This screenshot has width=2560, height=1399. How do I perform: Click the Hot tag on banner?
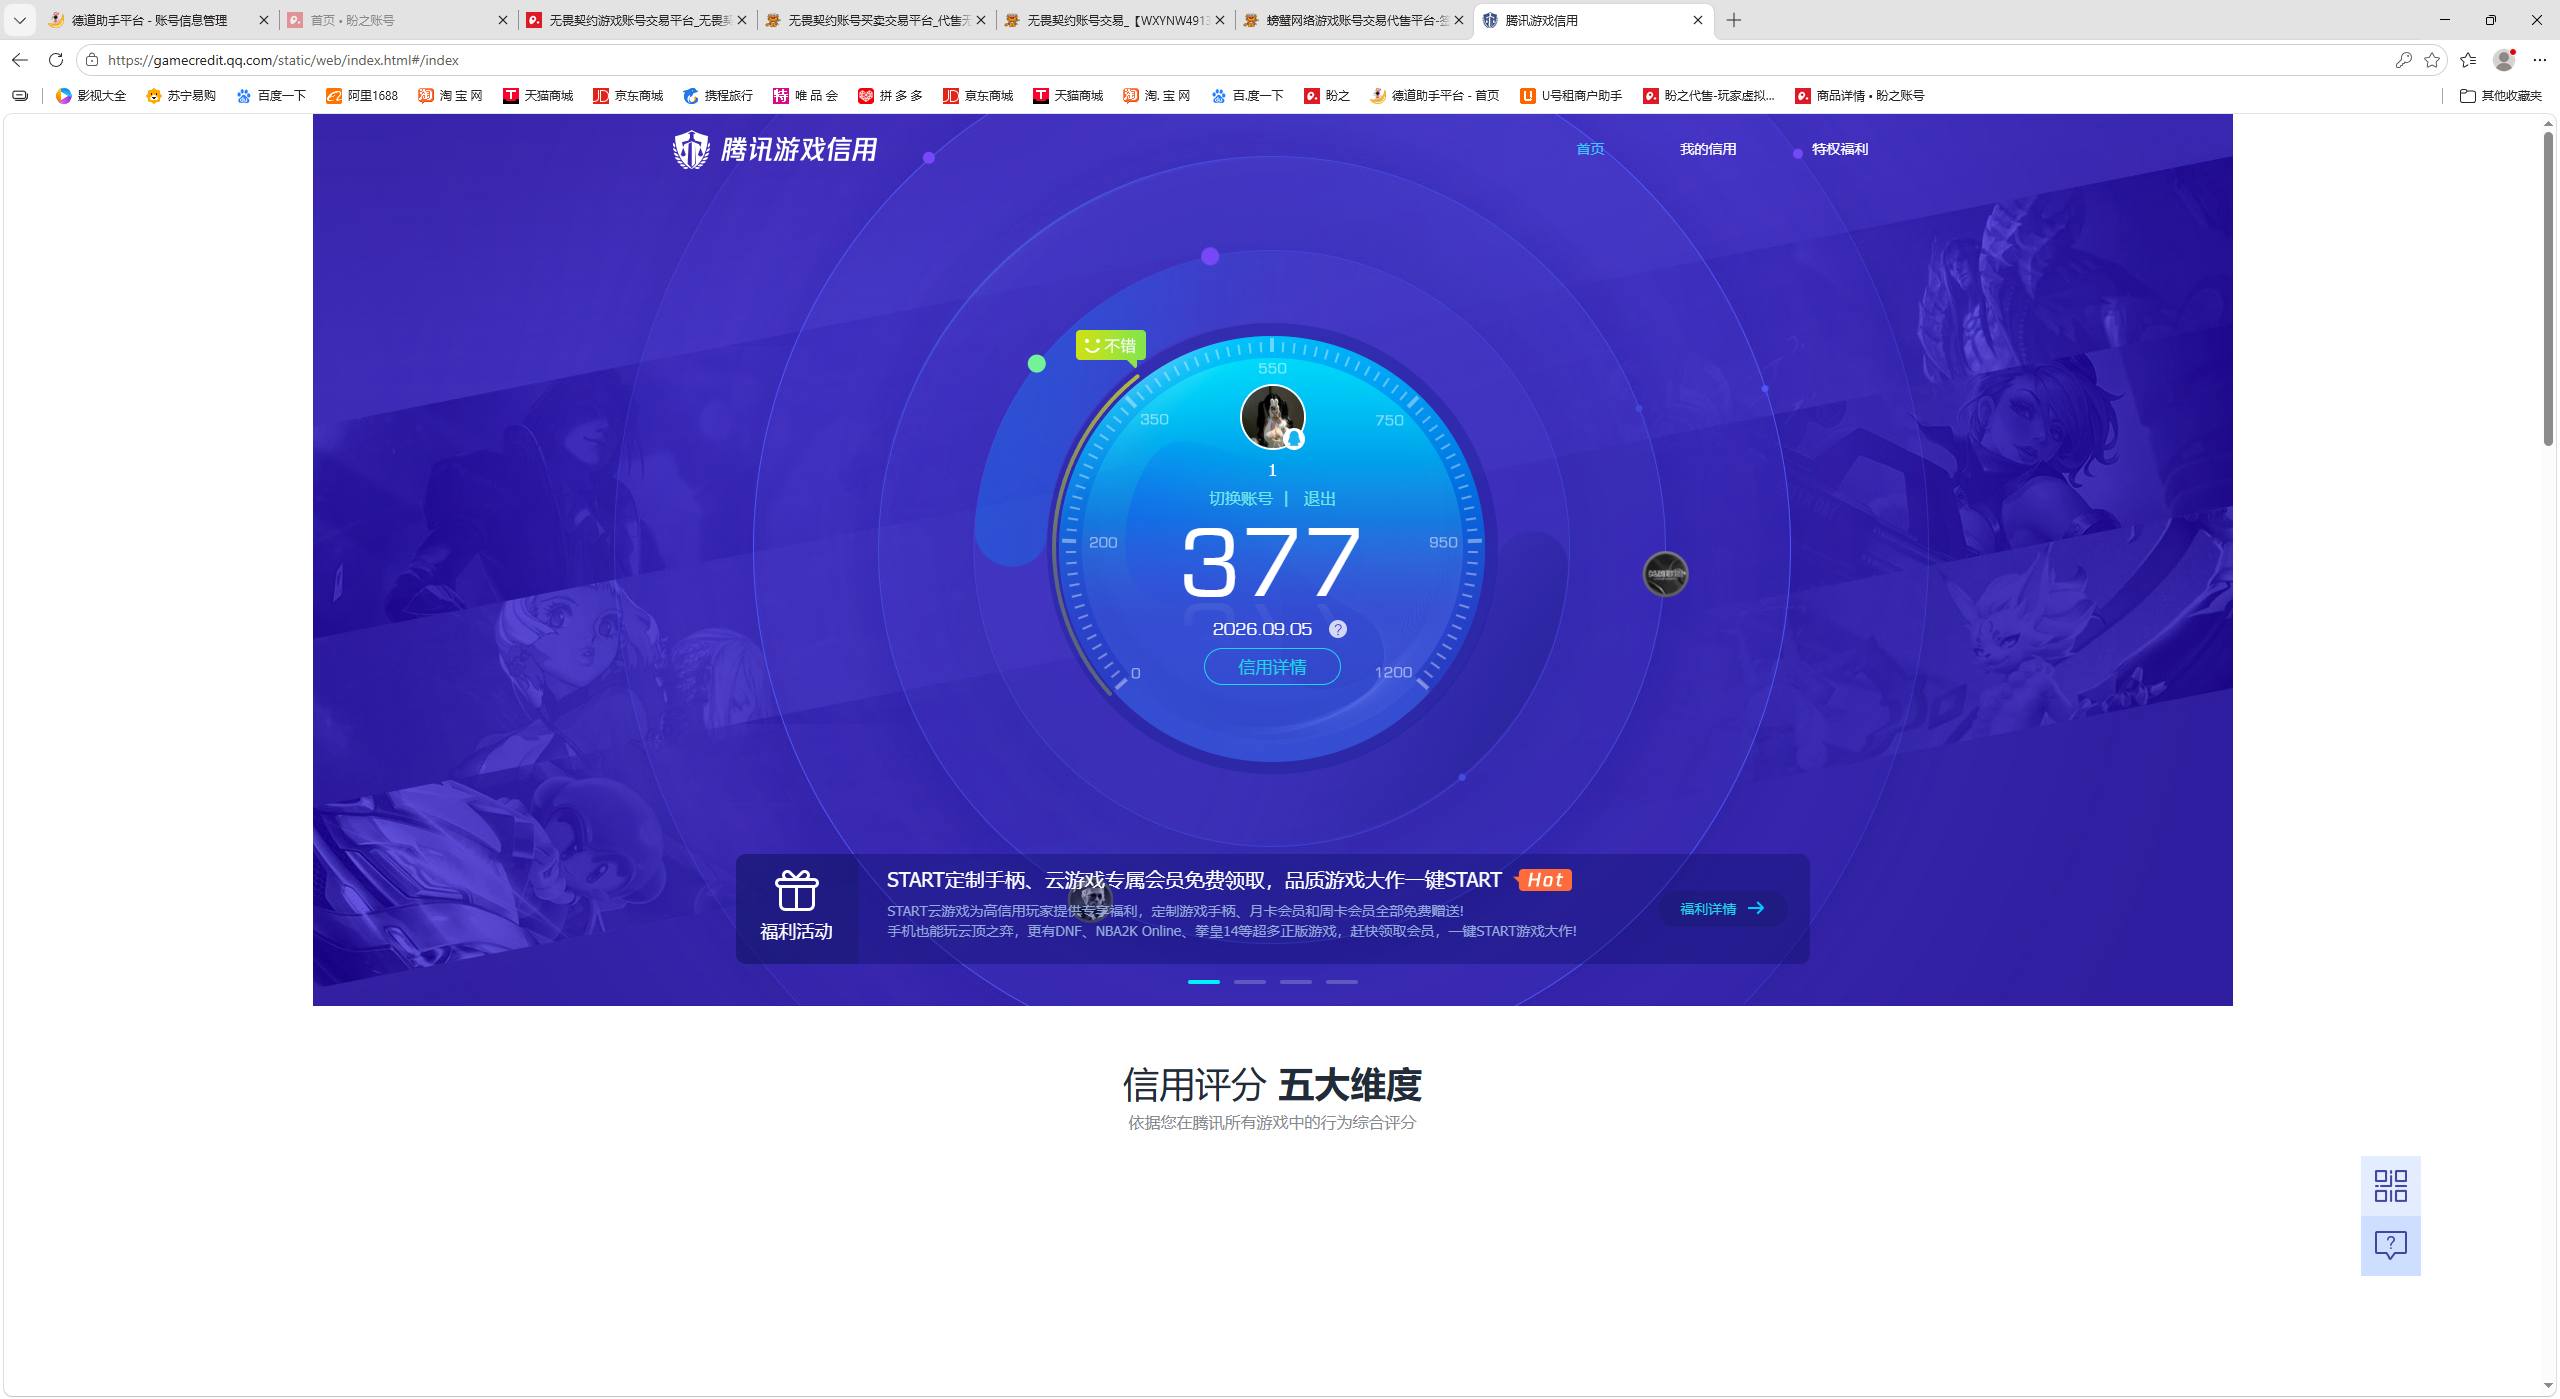tap(1544, 880)
